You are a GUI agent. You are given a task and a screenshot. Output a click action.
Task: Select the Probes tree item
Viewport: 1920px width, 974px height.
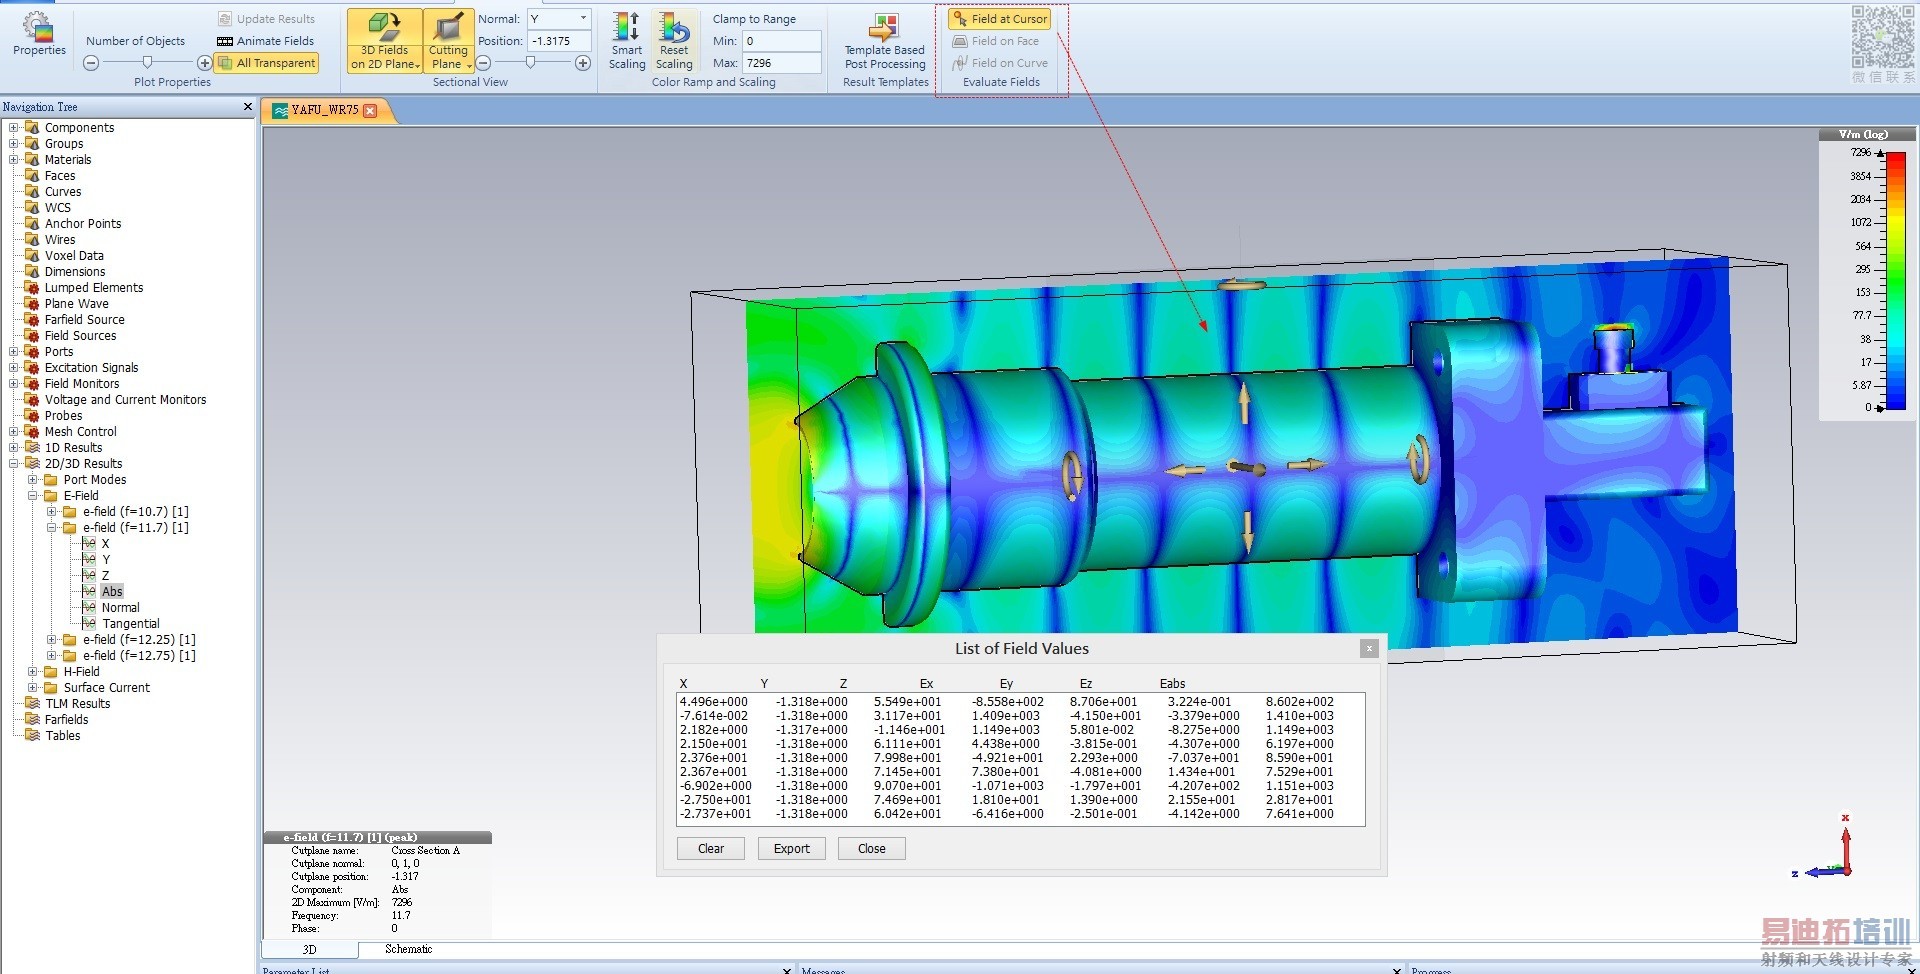[63, 416]
